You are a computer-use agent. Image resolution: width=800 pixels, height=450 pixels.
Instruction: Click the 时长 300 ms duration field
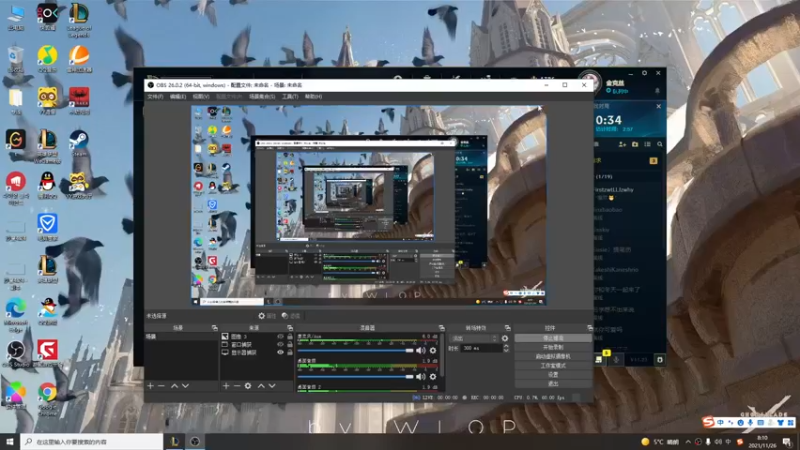pyautogui.click(x=481, y=348)
